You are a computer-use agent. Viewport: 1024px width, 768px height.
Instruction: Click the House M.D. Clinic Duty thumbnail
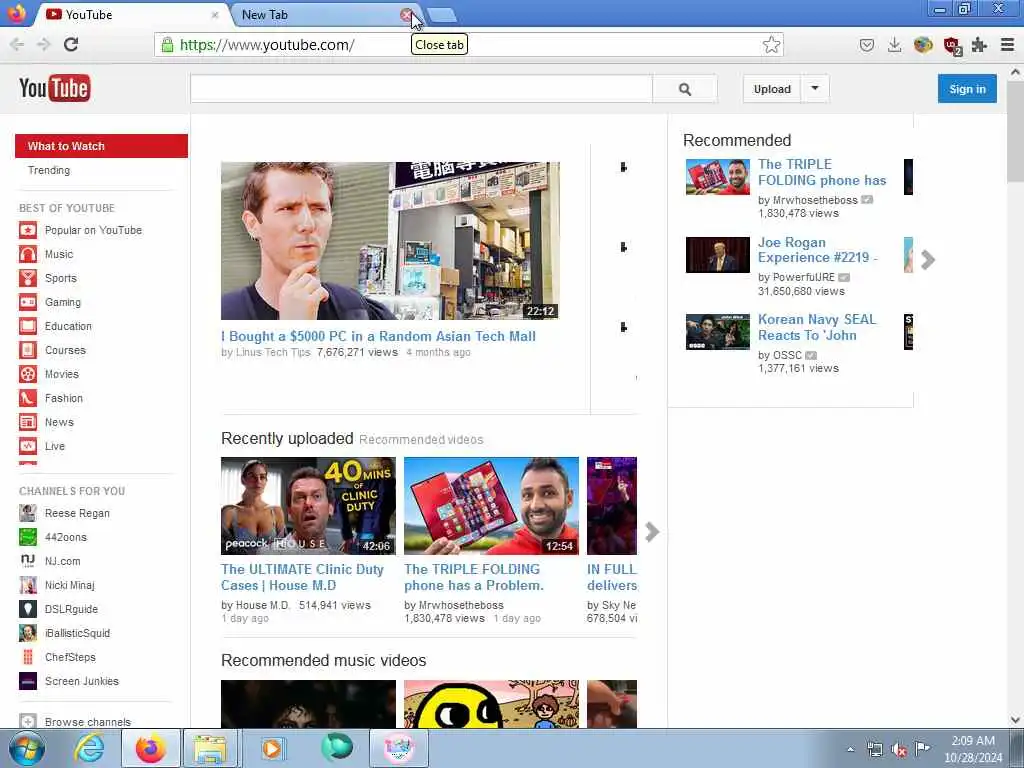pos(308,506)
